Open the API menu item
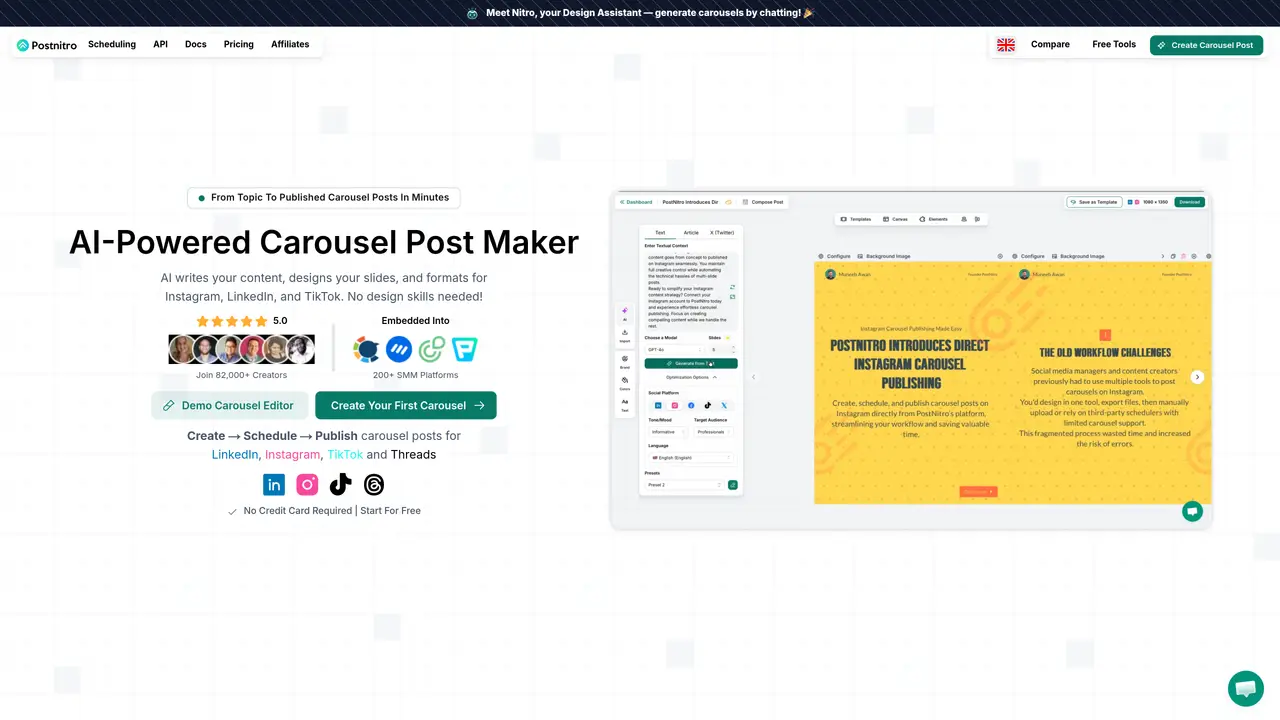The height and width of the screenshot is (720, 1280). [x=160, y=44]
